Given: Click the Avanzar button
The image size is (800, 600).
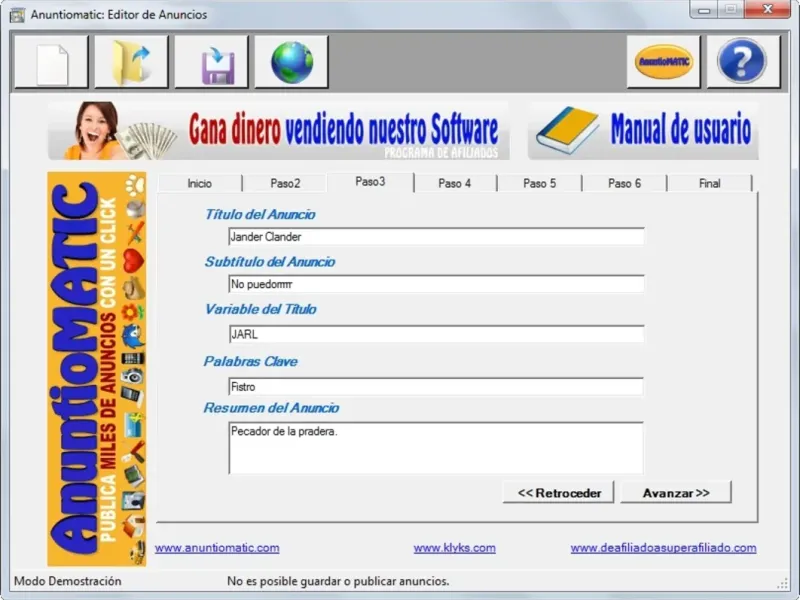Looking at the screenshot, I should tap(676, 493).
